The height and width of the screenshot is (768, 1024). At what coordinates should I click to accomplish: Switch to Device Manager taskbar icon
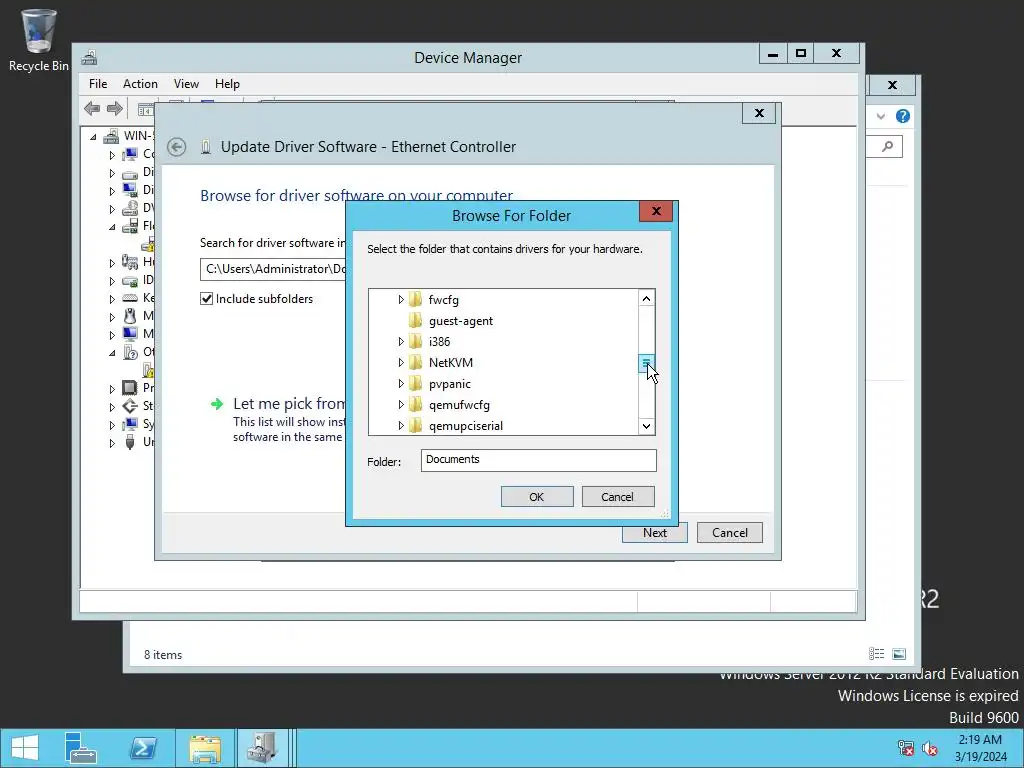(x=263, y=748)
